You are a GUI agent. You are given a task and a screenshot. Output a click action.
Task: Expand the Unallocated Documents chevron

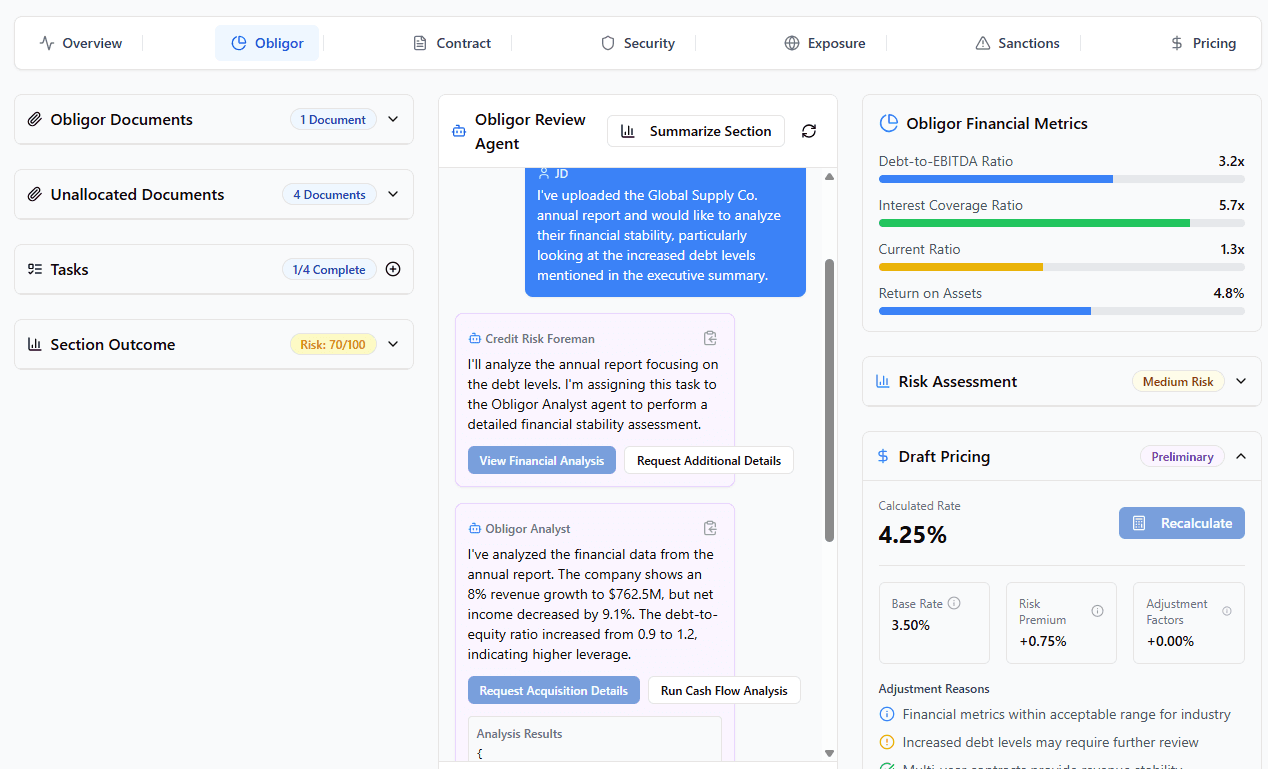click(x=393, y=194)
